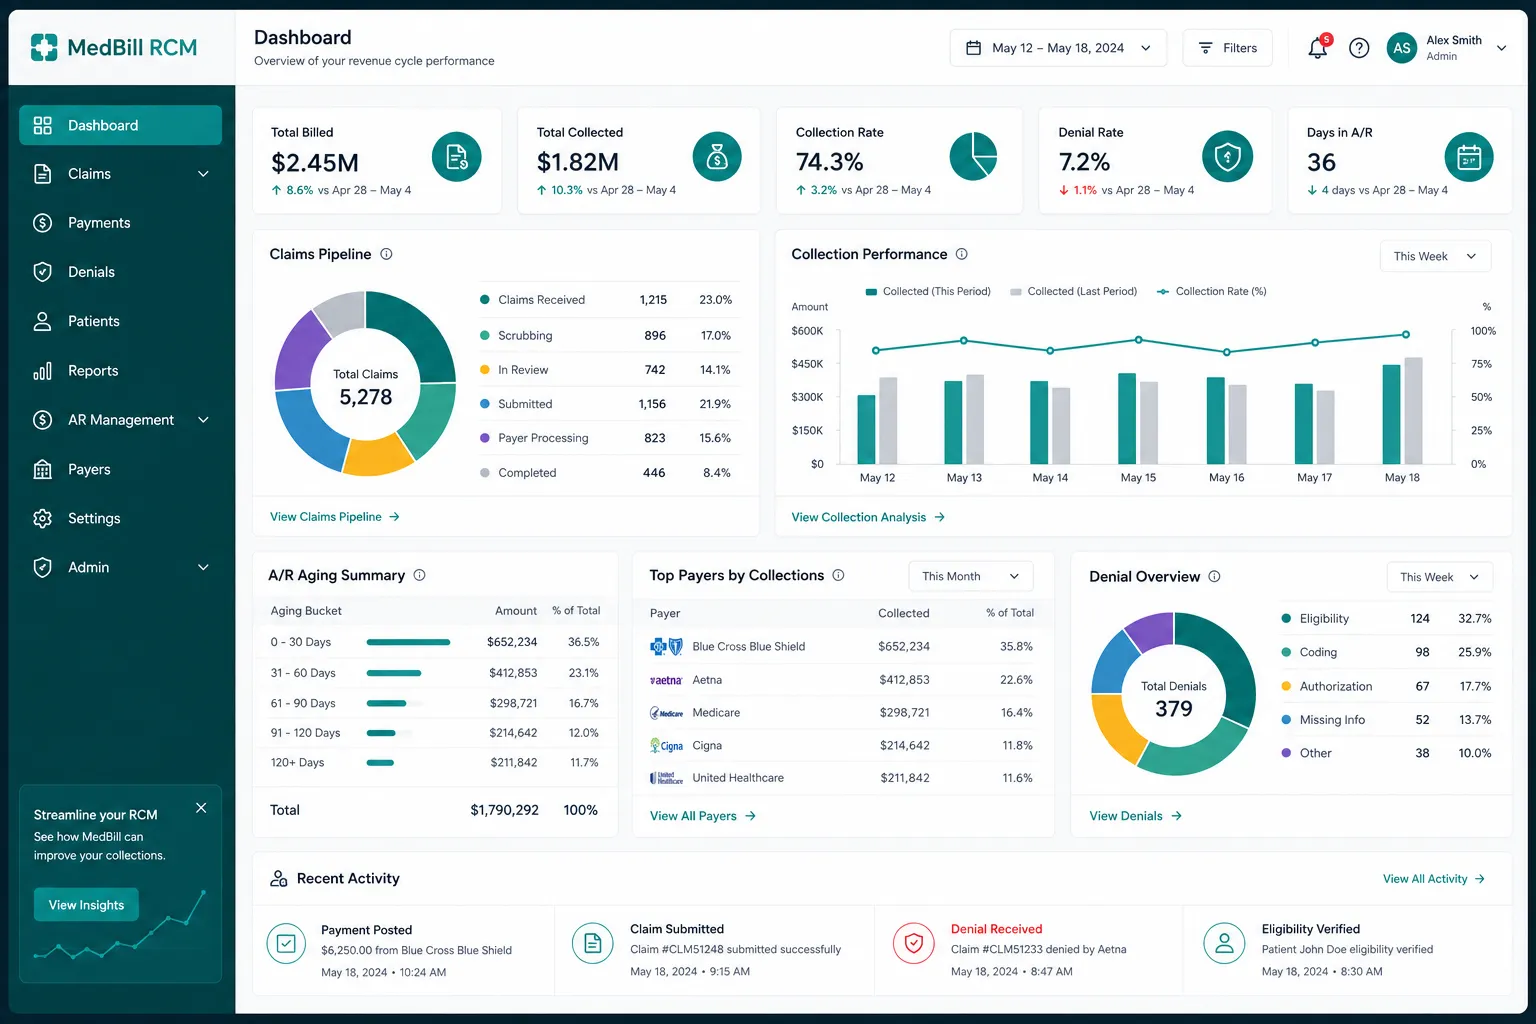Click the Medicare payer logo
The height and width of the screenshot is (1024, 1536).
[x=666, y=713]
